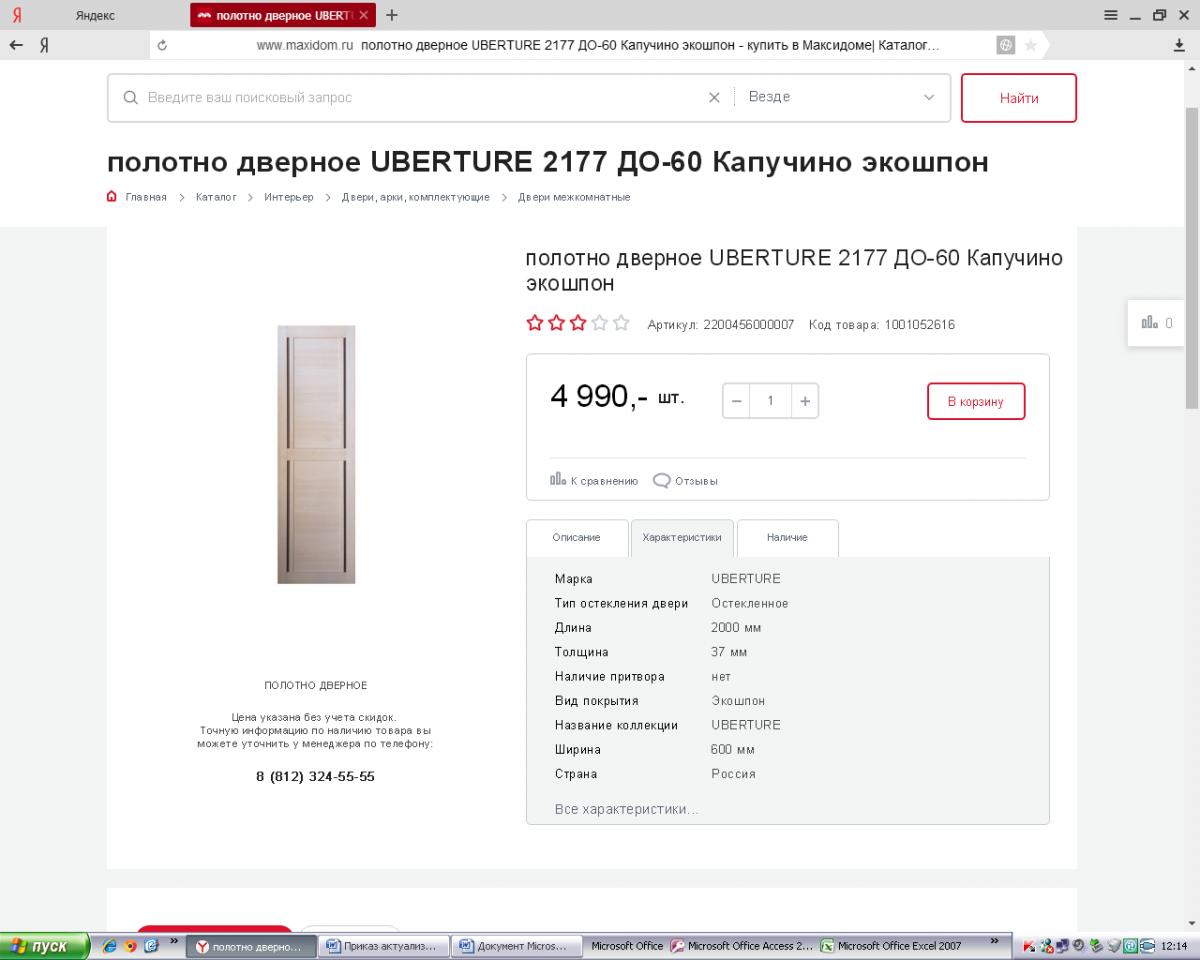Add the door to cart with В корзину
Viewport: 1200px width, 960px height.
pyautogui.click(x=976, y=401)
